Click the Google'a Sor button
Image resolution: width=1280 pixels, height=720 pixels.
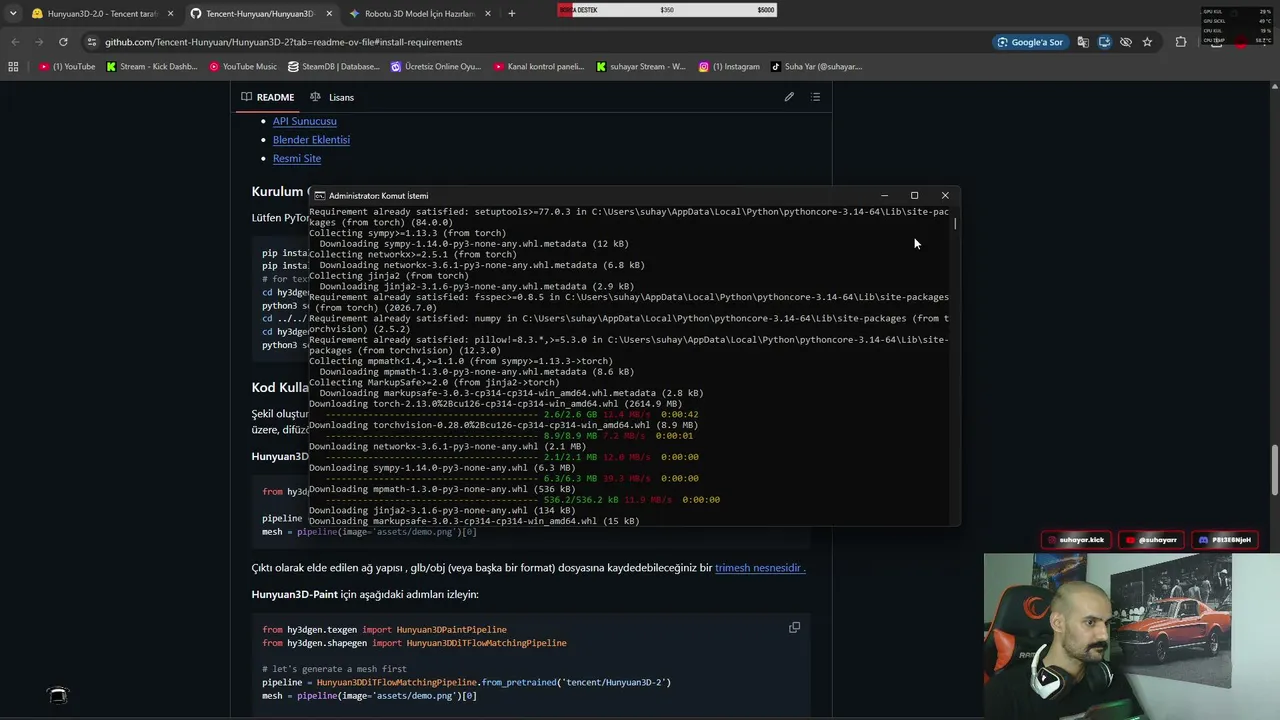tap(1030, 42)
